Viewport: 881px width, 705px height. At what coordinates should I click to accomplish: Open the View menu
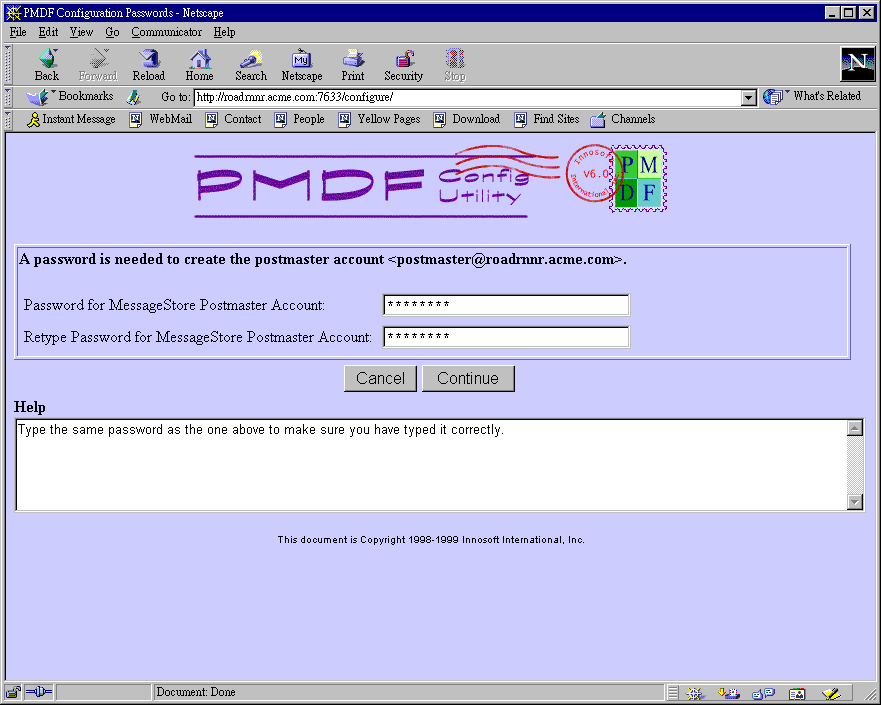click(81, 32)
